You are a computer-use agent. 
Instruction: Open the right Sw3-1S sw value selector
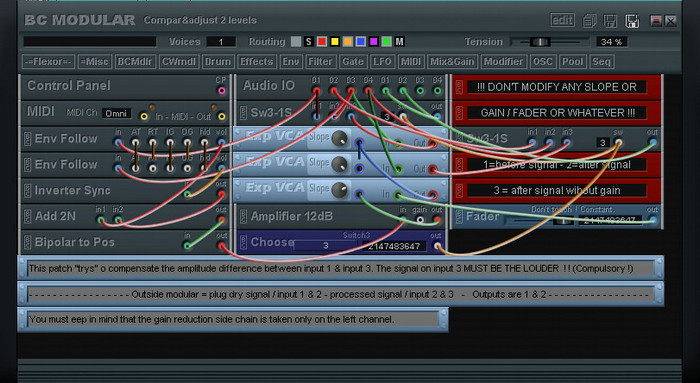tap(603, 142)
